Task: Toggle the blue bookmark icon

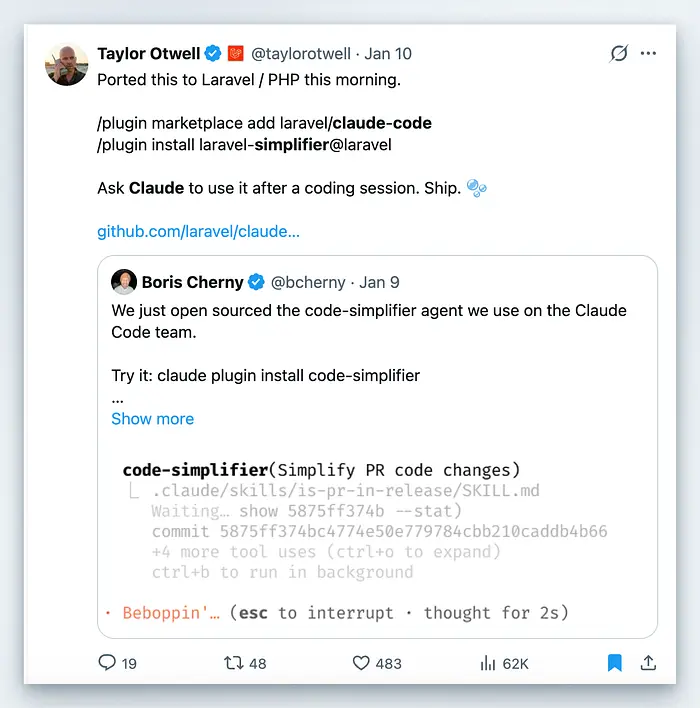Action: [x=615, y=662]
